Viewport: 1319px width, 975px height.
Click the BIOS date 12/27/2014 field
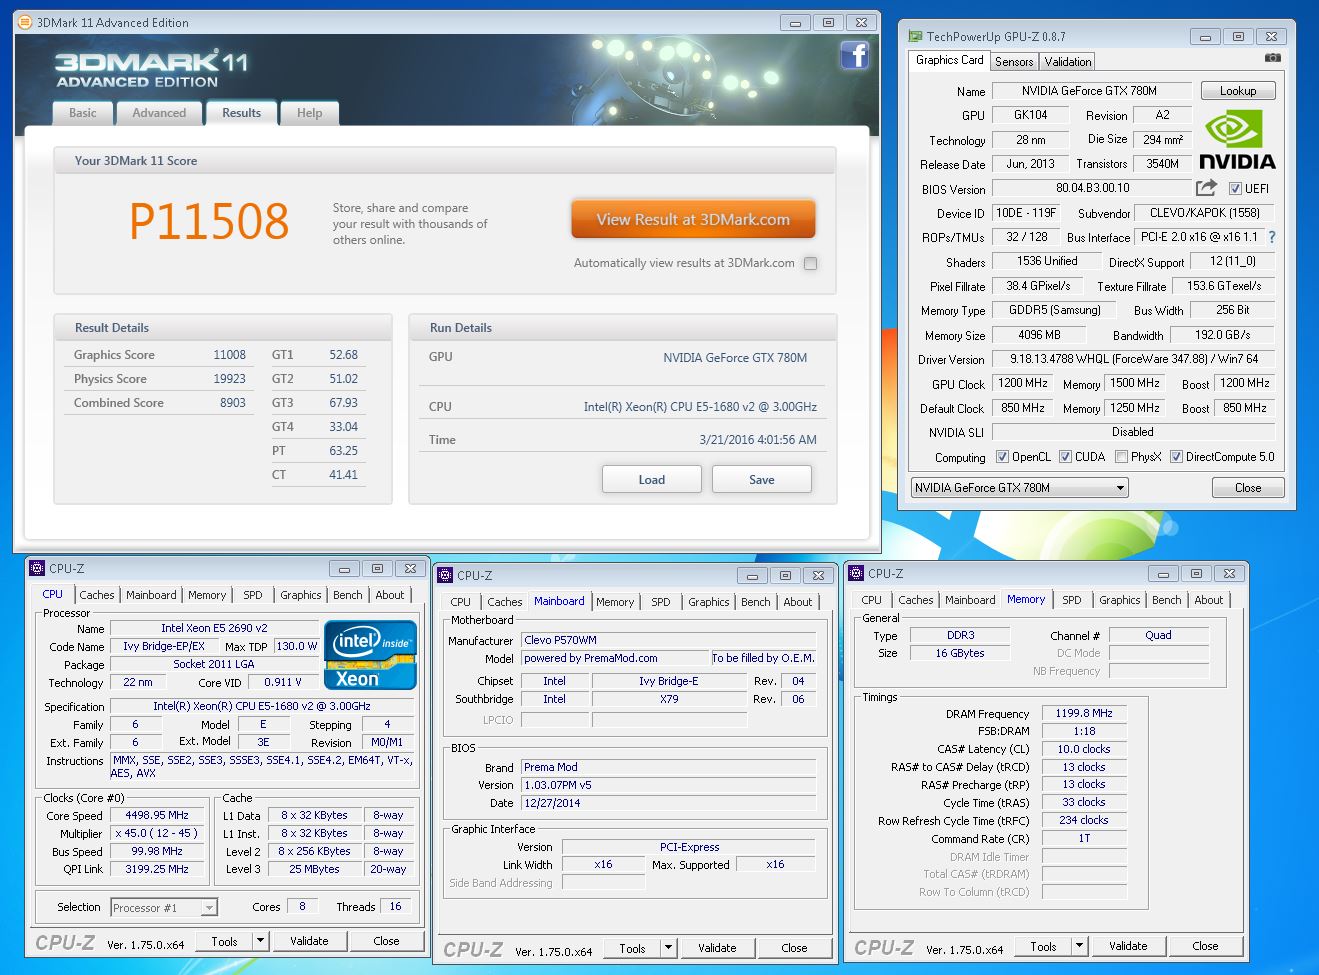[668, 803]
